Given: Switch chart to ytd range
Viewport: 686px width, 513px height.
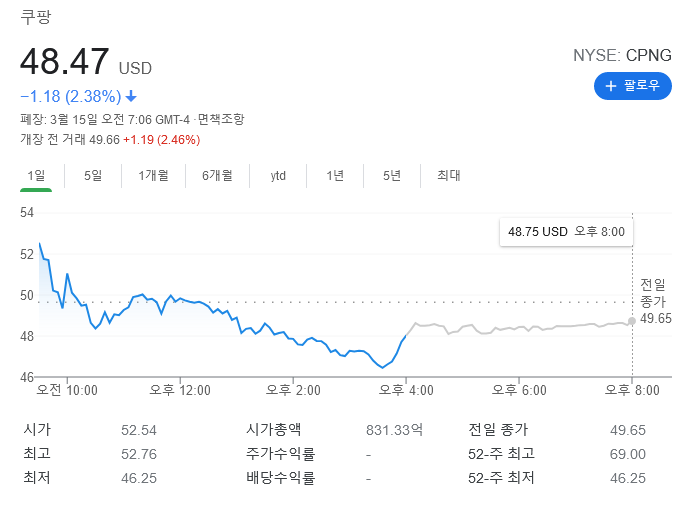Looking at the screenshot, I should tap(278, 176).
